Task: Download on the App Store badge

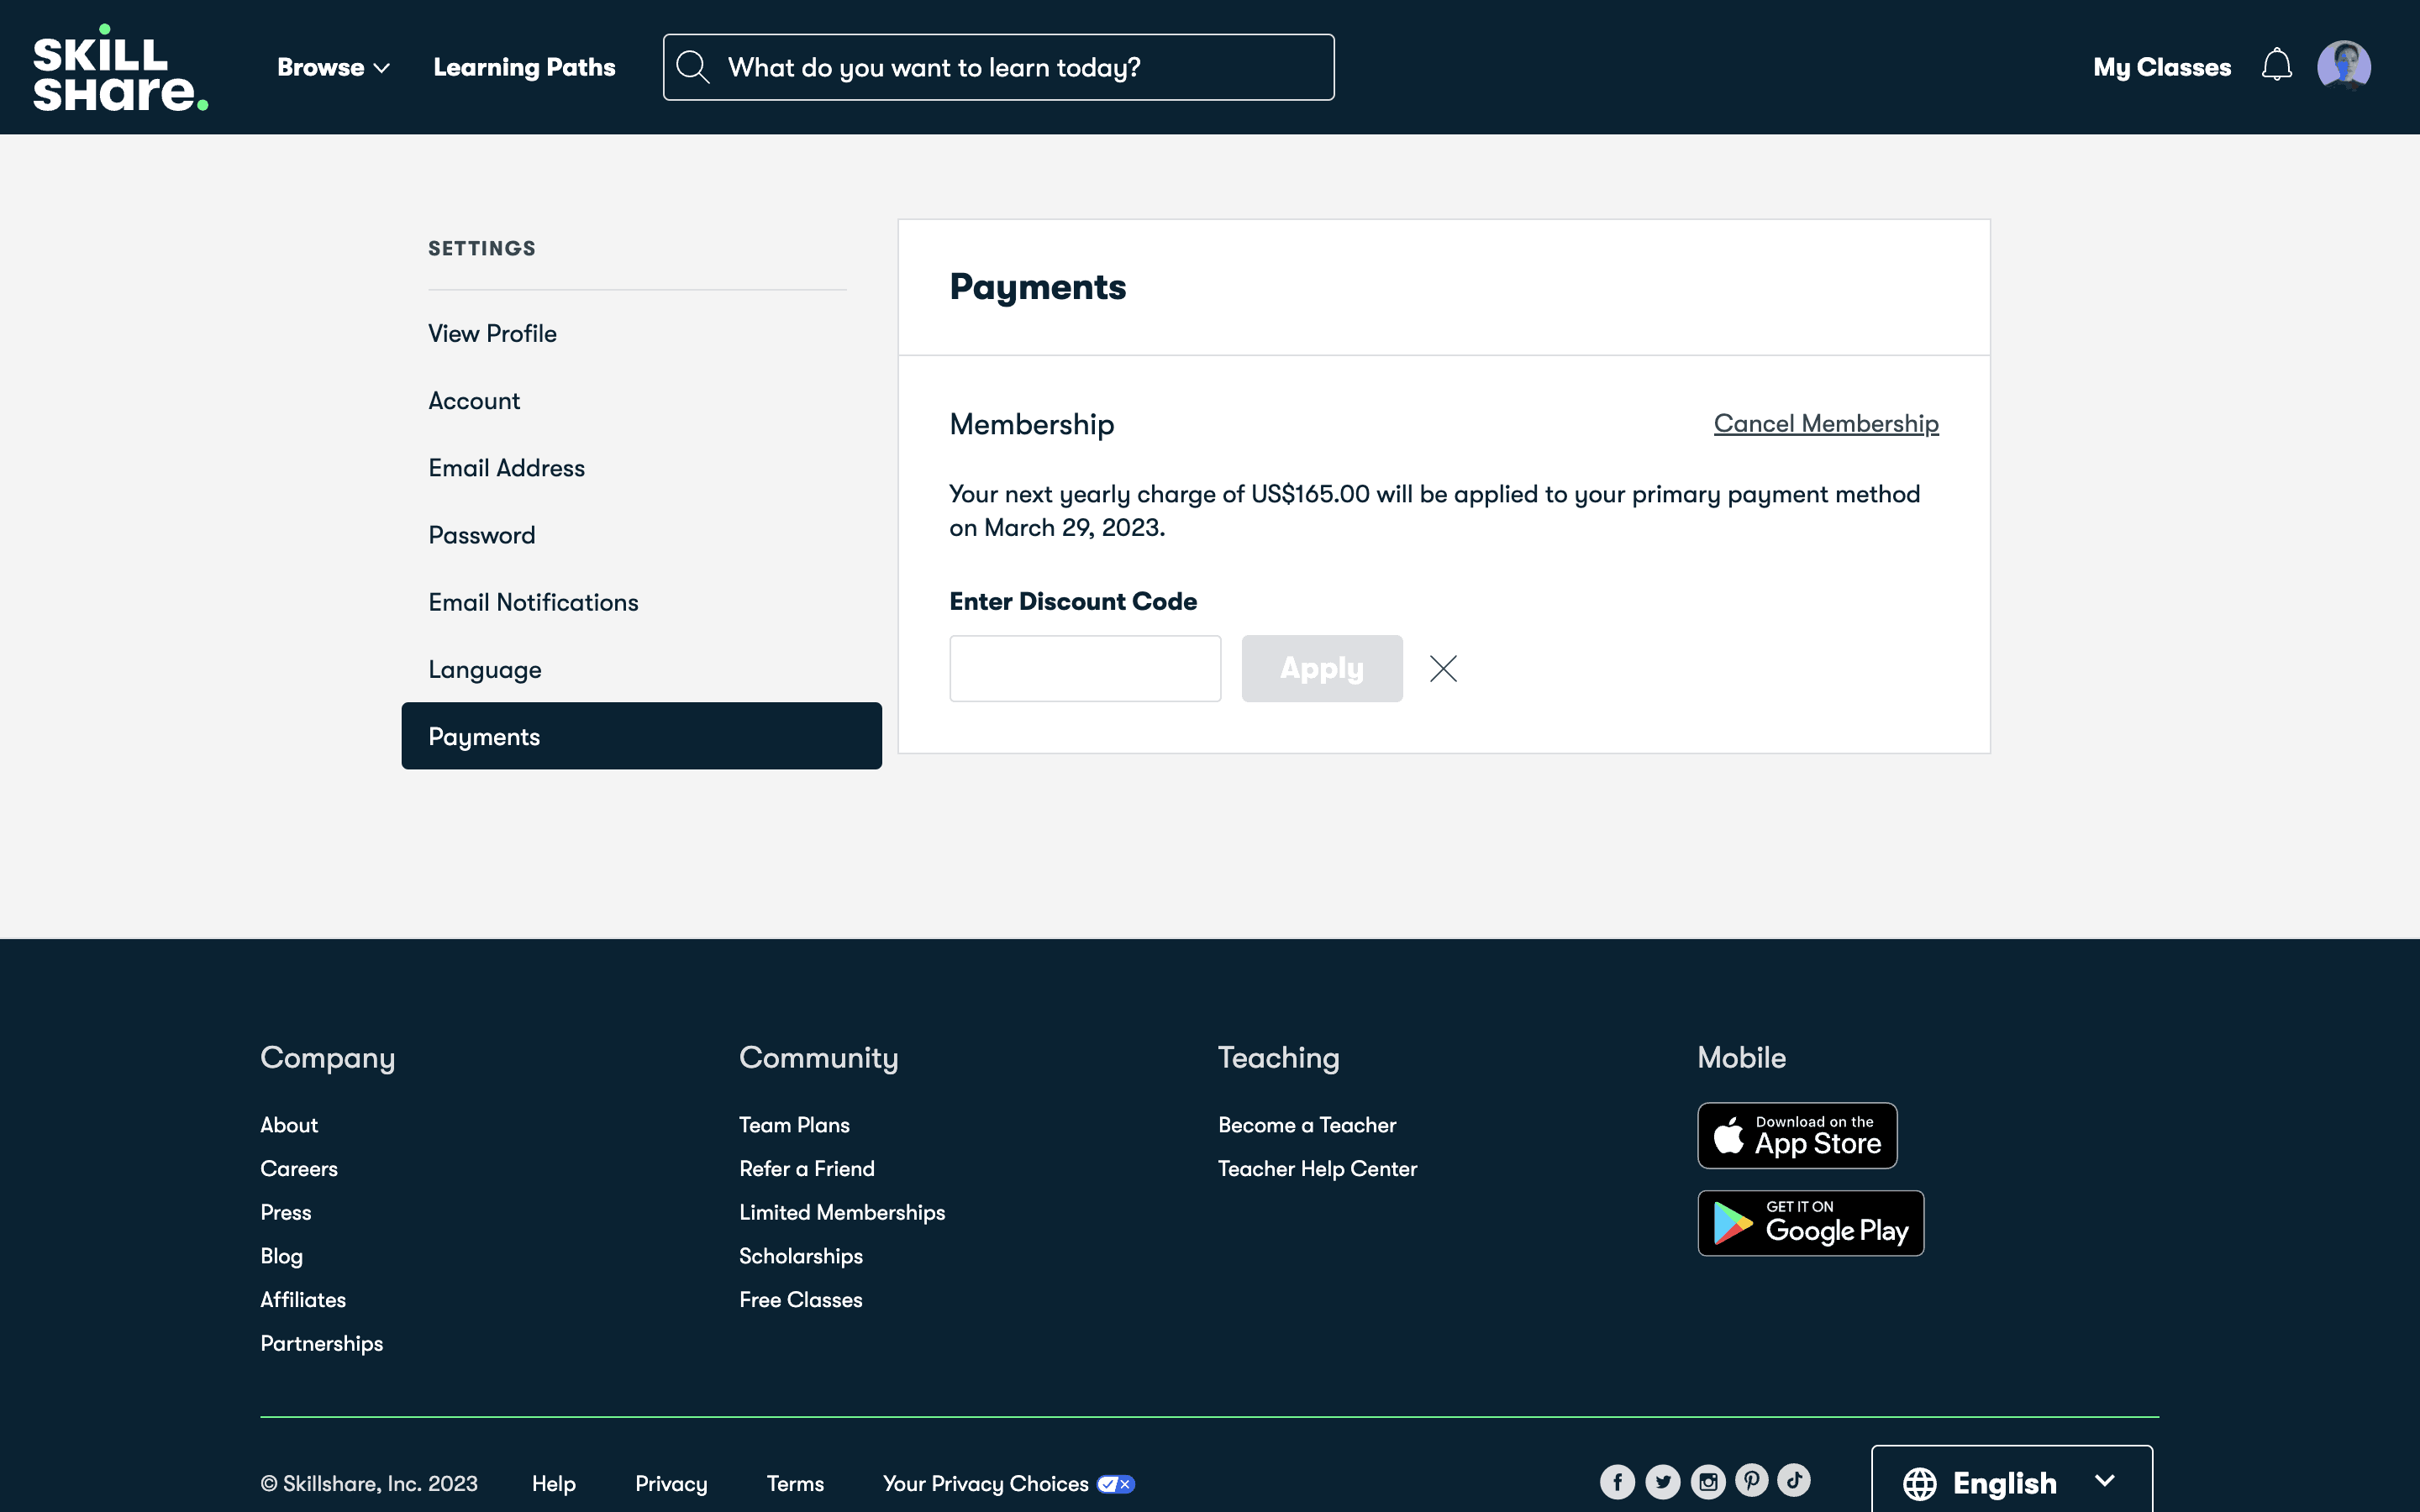Action: pyautogui.click(x=1796, y=1135)
